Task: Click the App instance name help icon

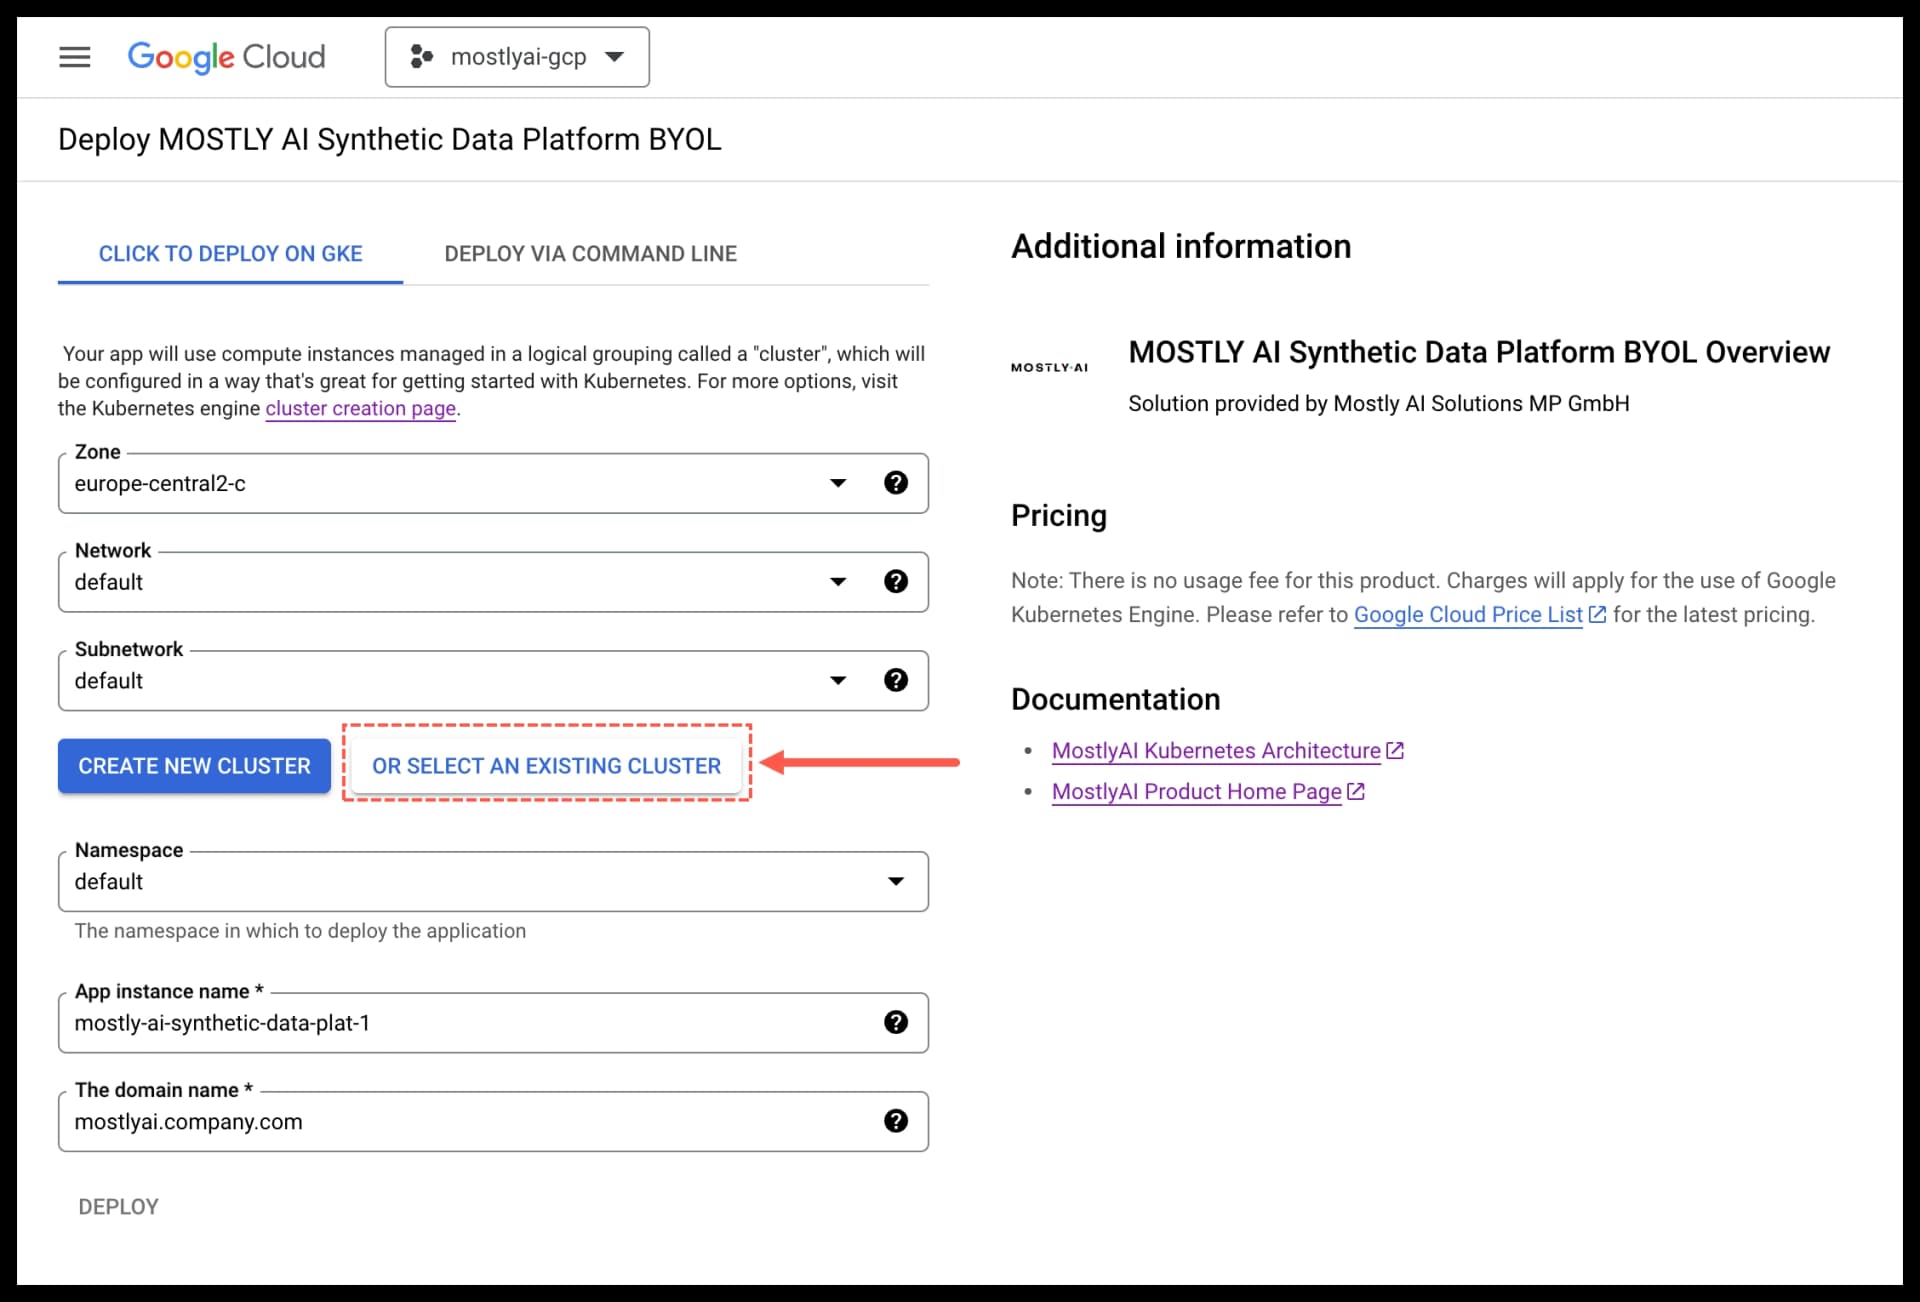Action: coord(896,1022)
